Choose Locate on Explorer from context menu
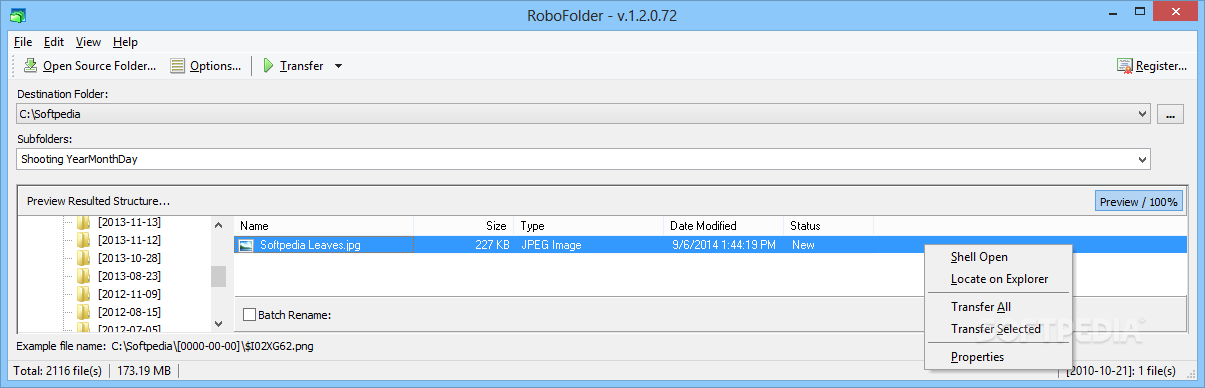This screenshot has height=388, width=1205. coord(998,279)
